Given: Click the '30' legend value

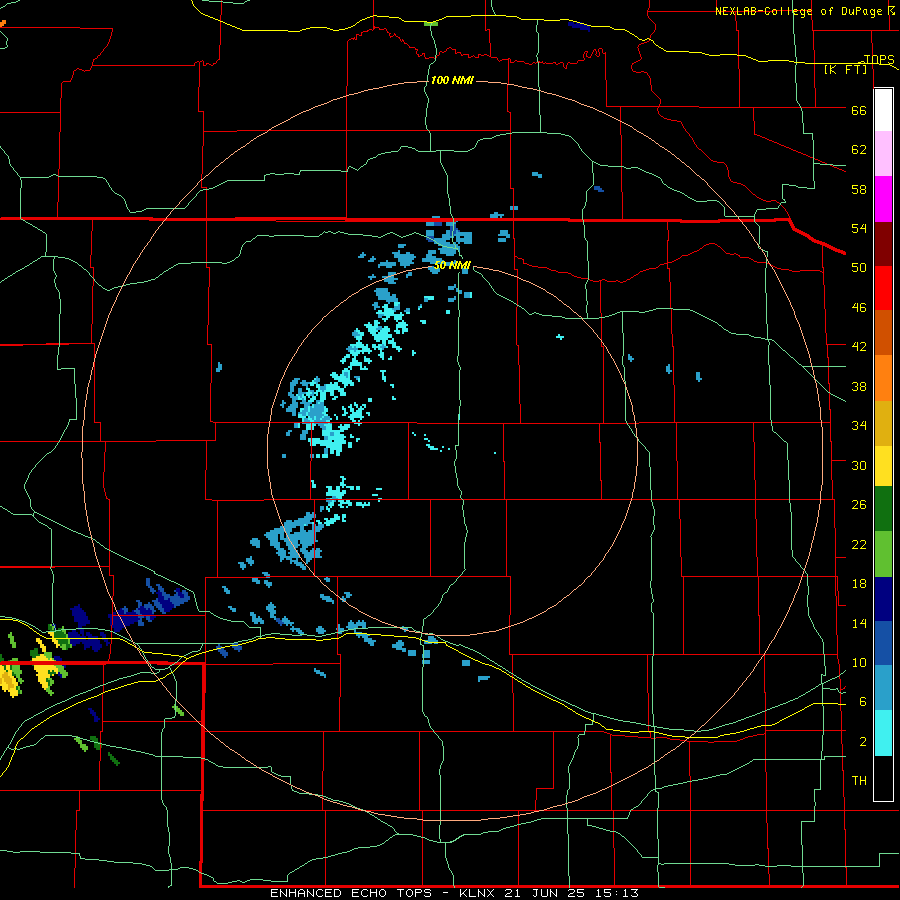Looking at the screenshot, I should tap(859, 465).
